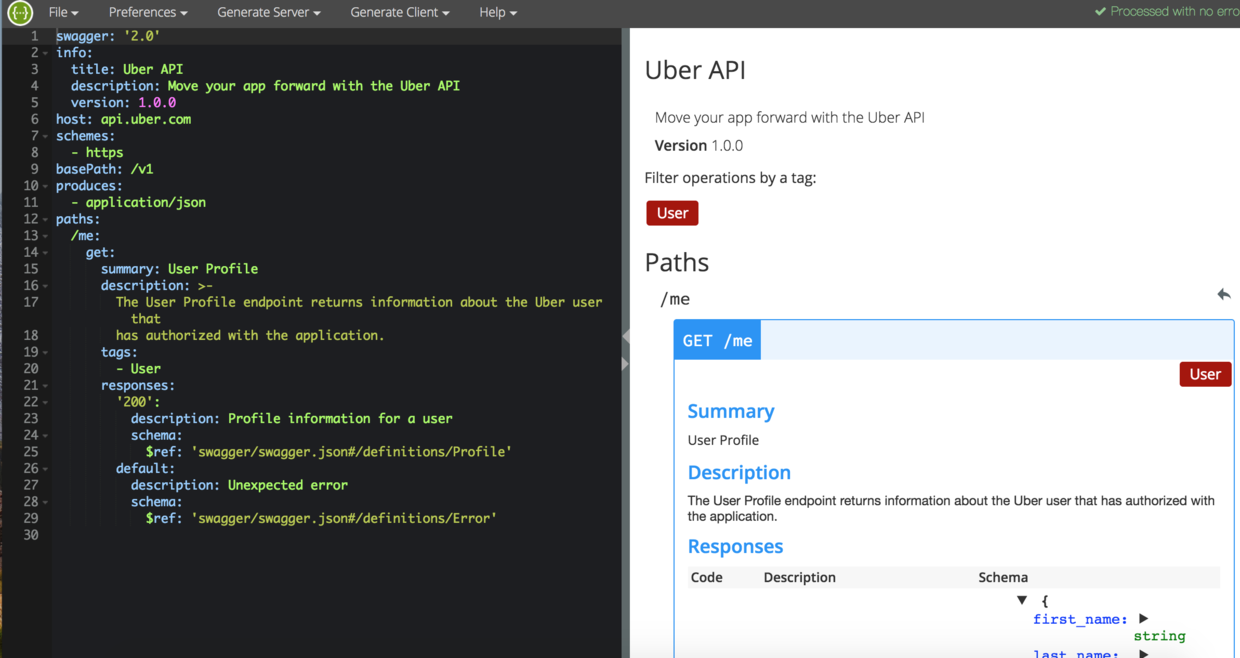Viewport: 1240px width, 658px height.
Task: Click the left-pointing pane collapse arrow on divider
Action: (x=626, y=337)
